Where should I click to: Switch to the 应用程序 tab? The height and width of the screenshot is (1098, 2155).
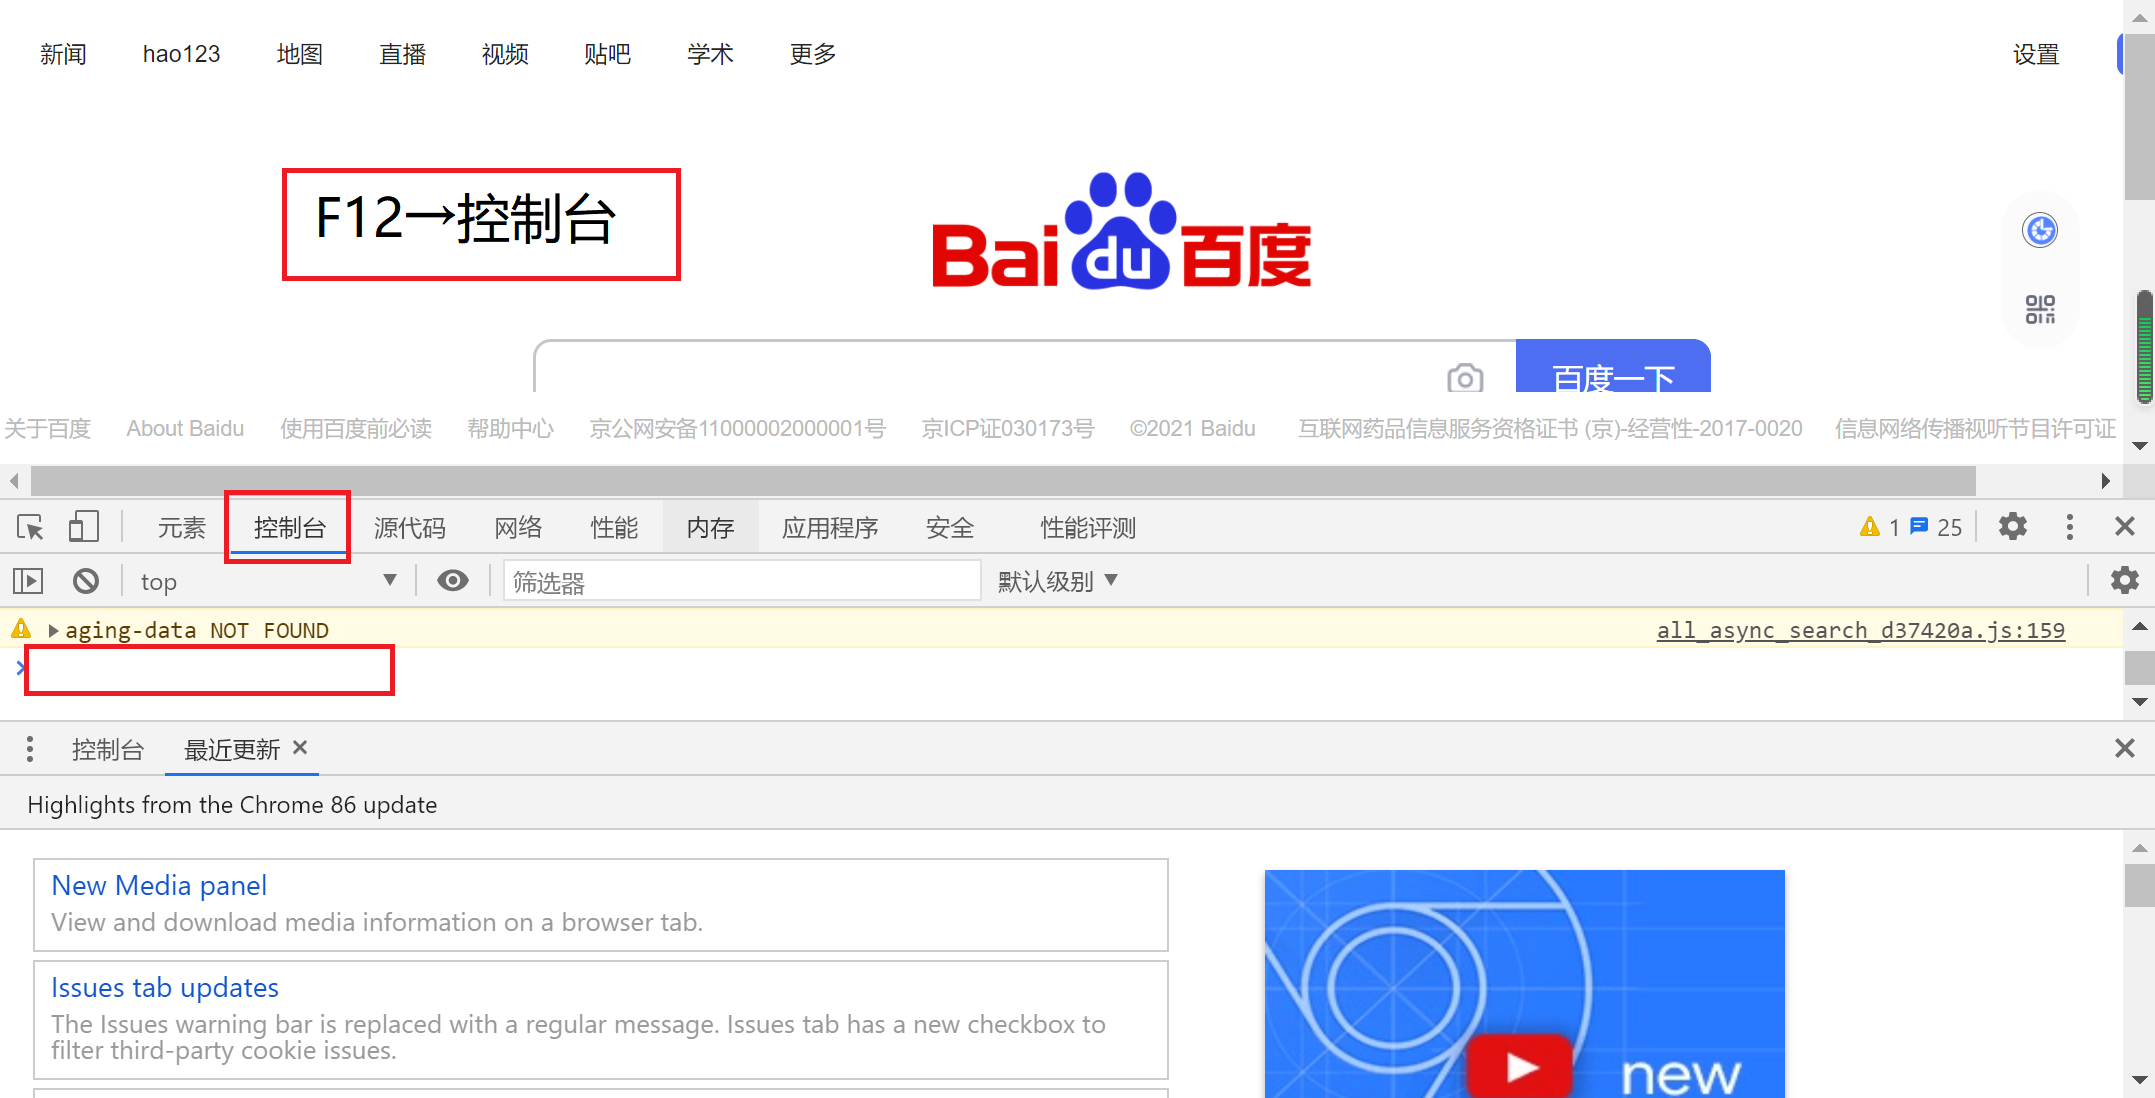(x=830, y=527)
